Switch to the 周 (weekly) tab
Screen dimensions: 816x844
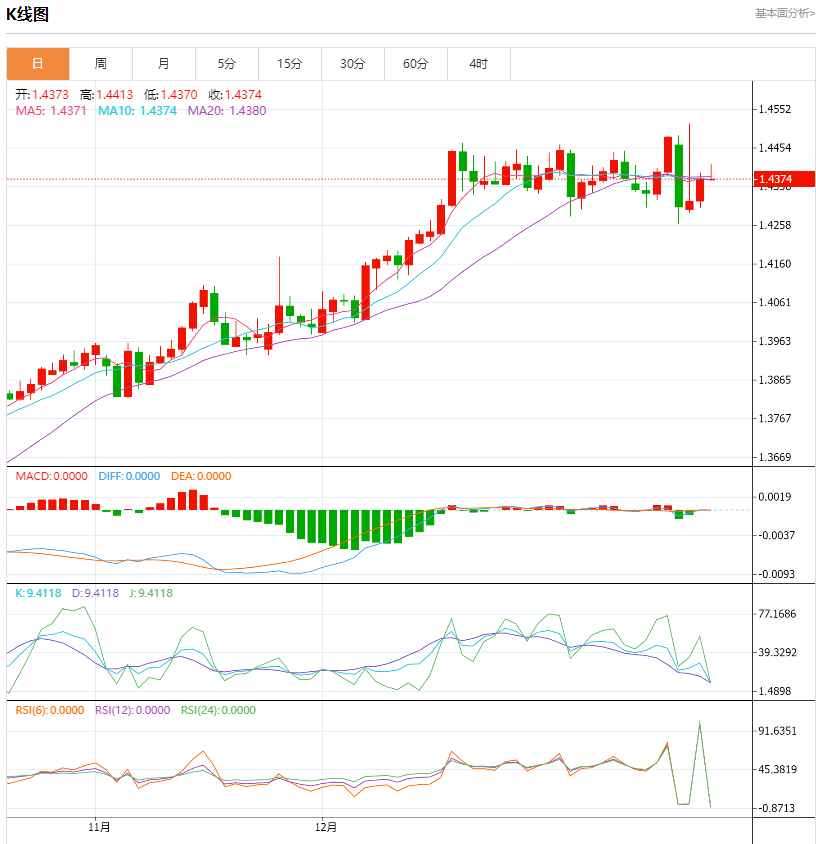click(101, 64)
